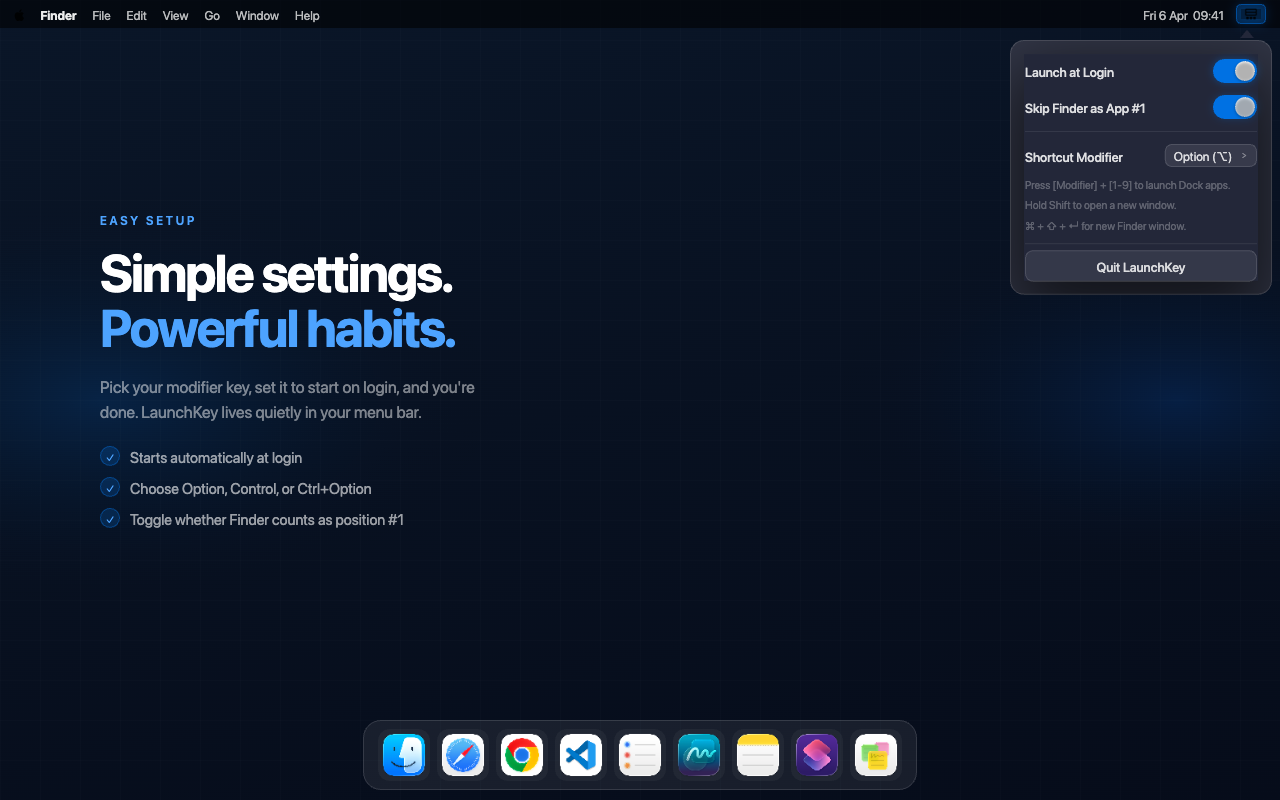
Task: Launch Visual Studio Code from the Dock
Action: click(x=581, y=755)
